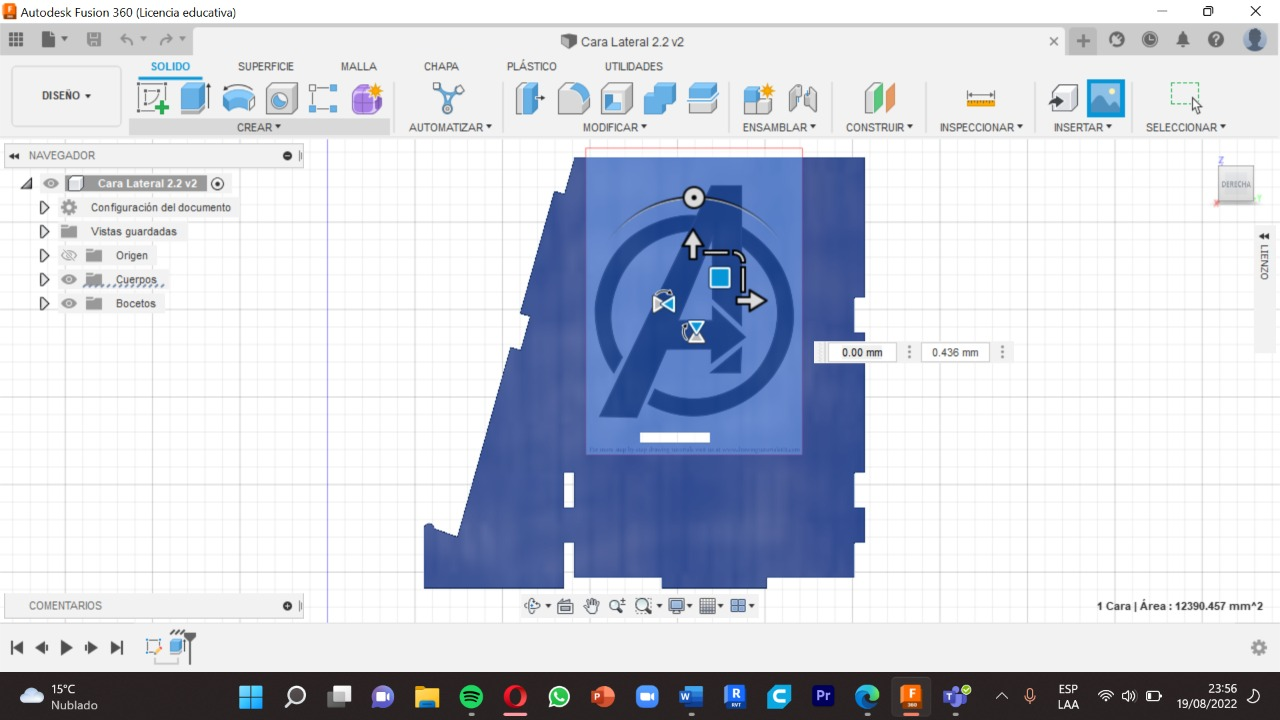The height and width of the screenshot is (720, 1280).
Task: Select the Create Sketch tool
Action: pyautogui.click(x=153, y=98)
